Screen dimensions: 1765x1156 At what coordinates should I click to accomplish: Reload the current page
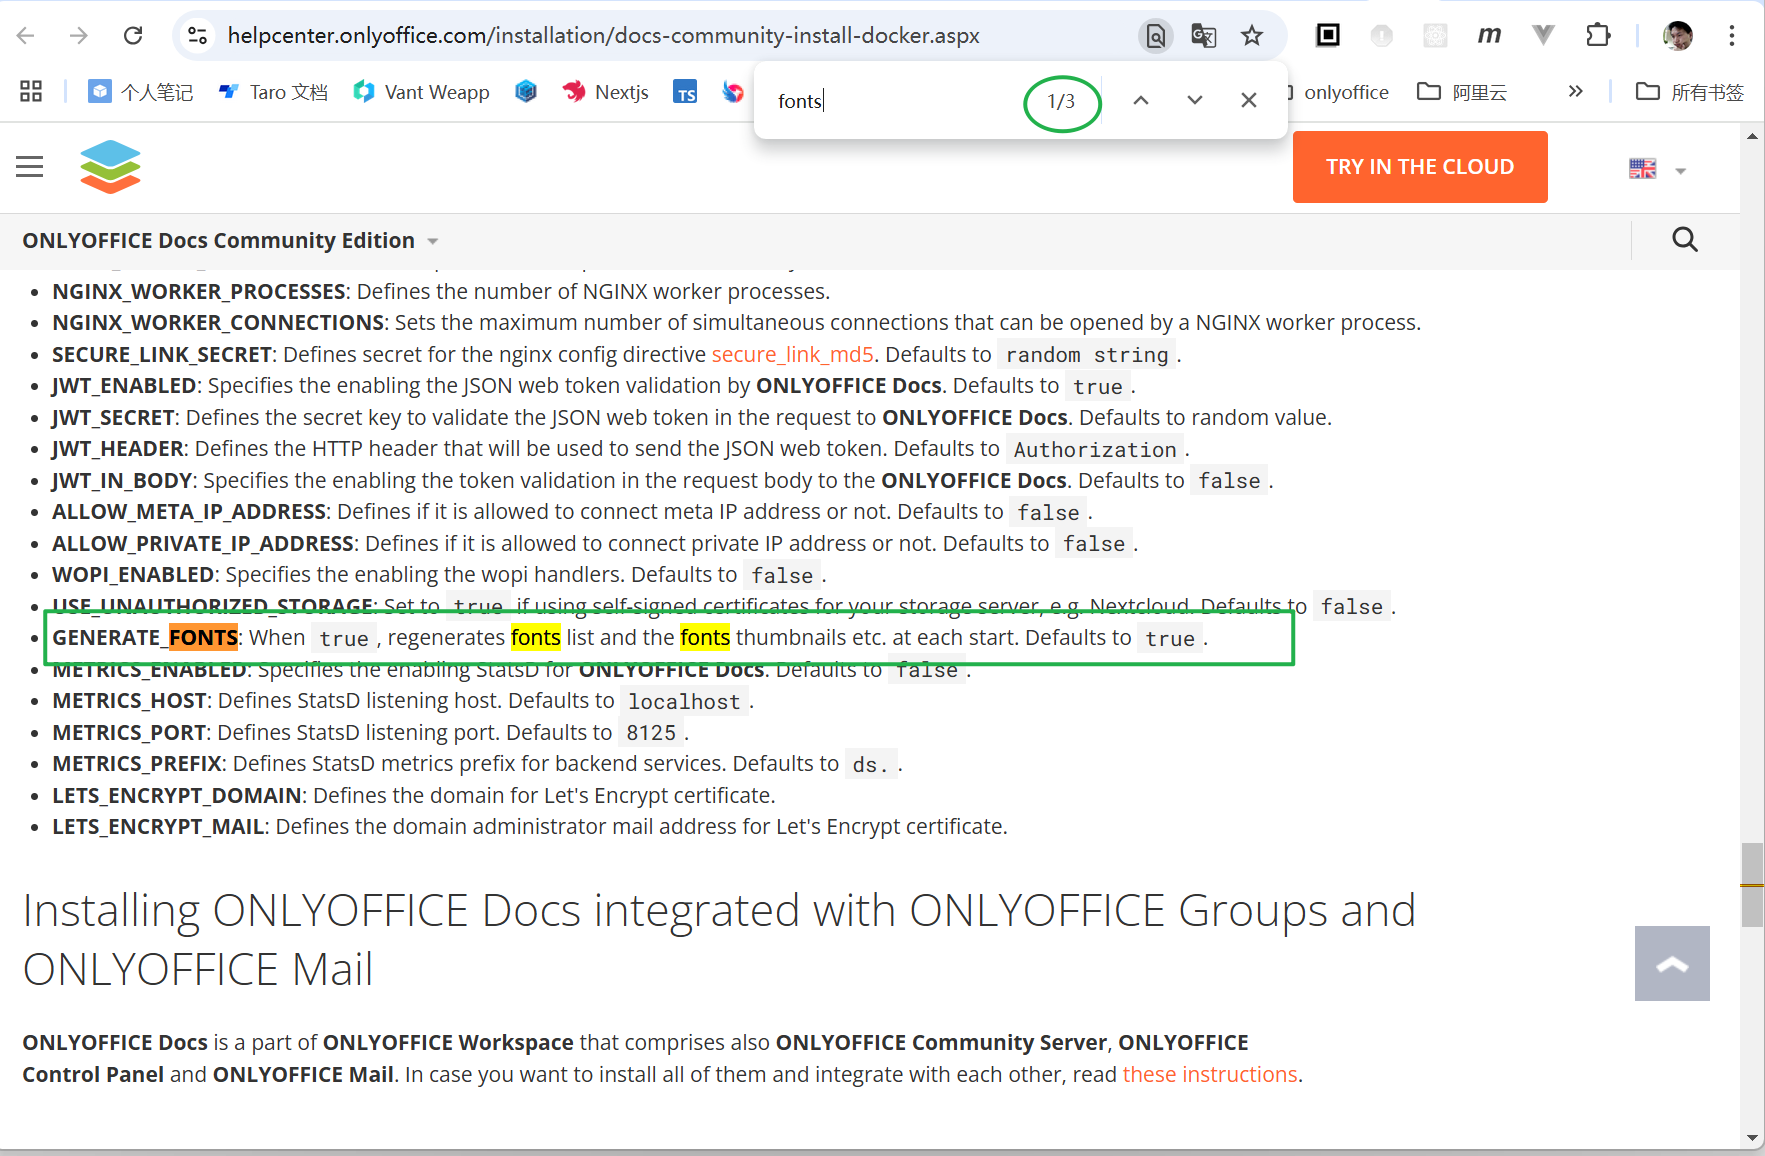[133, 36]
